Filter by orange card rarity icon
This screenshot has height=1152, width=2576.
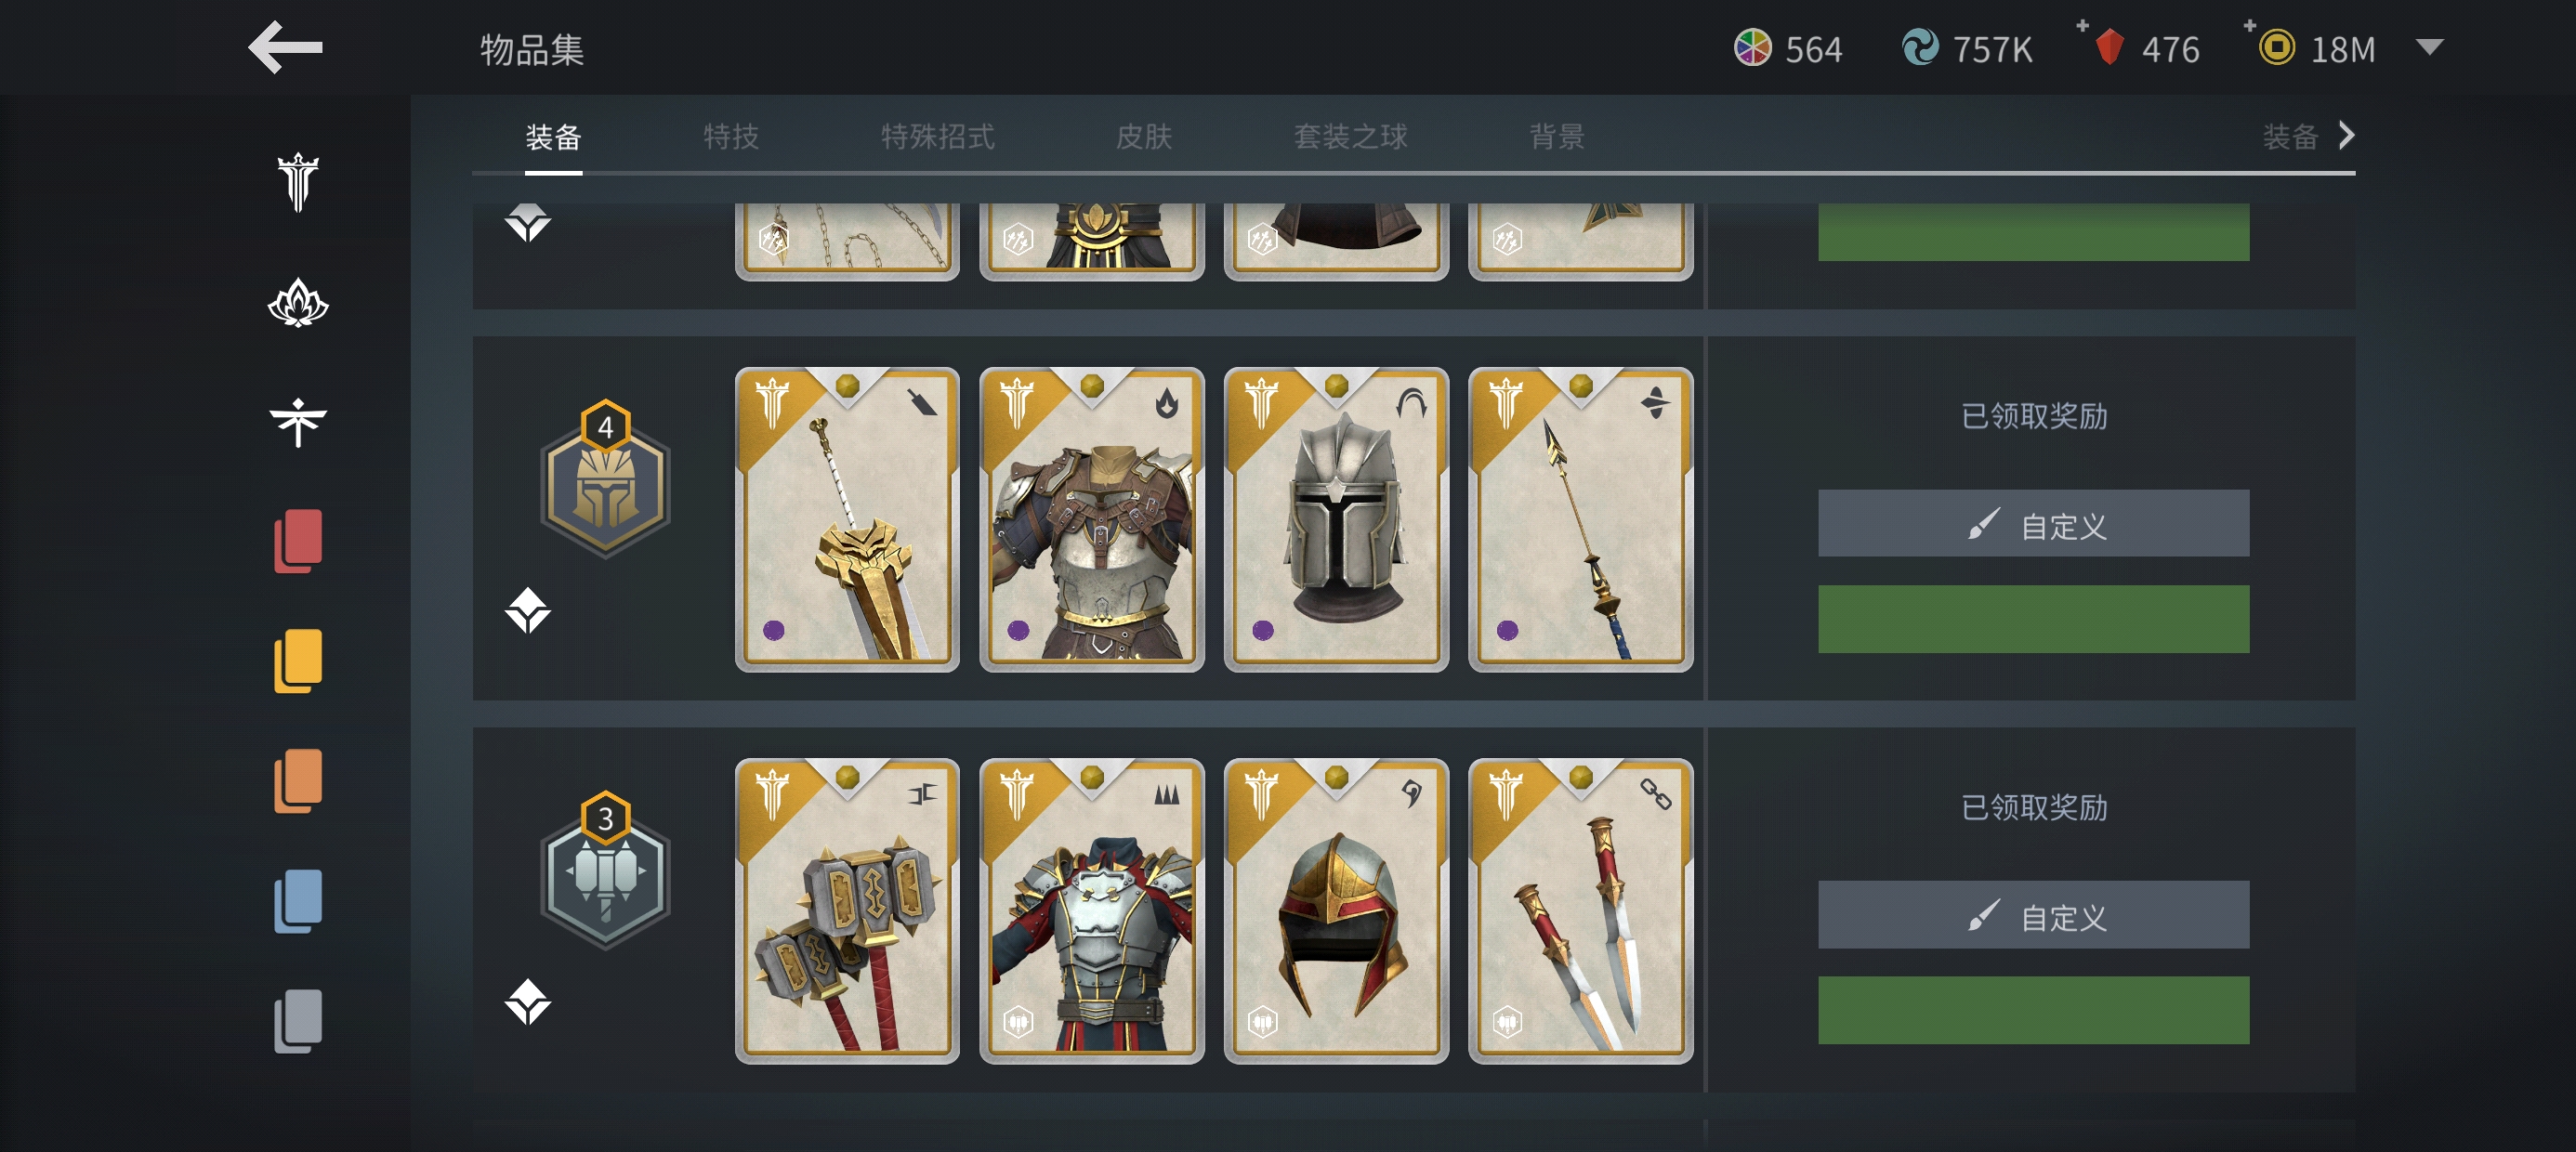tap(298, 781)
